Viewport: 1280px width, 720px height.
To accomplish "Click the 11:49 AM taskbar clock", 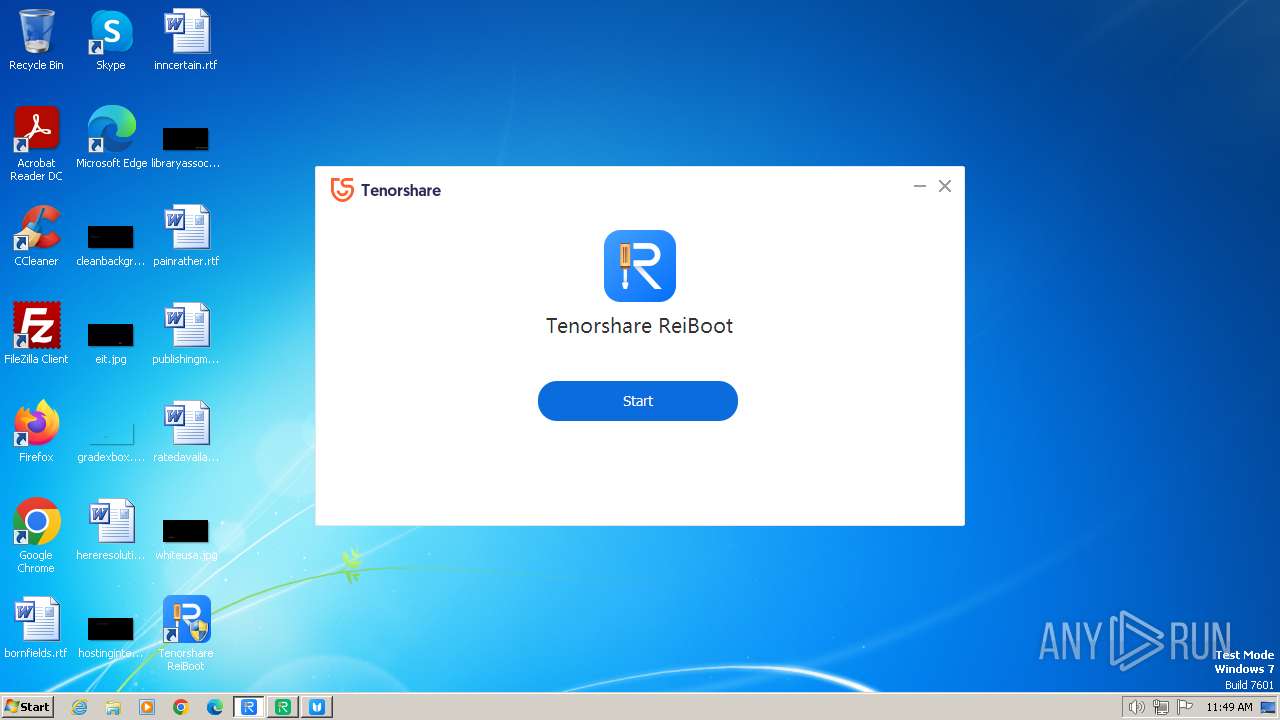I will pos(1229,707).
